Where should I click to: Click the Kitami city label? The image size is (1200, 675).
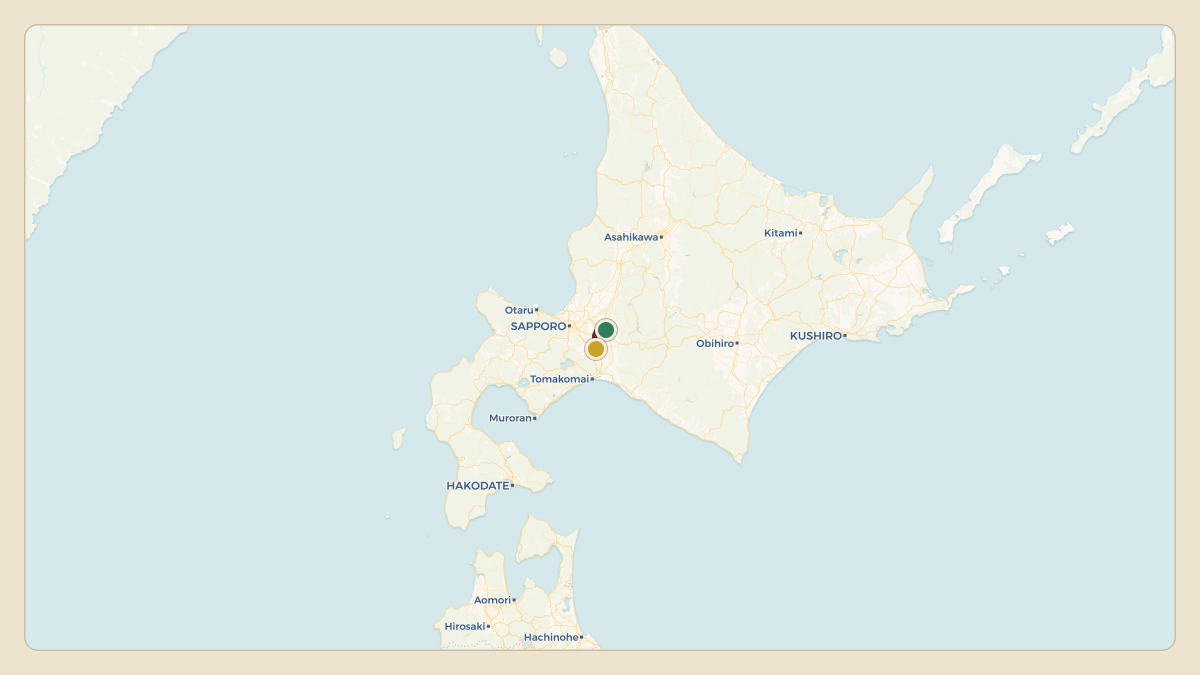point(781,233)
